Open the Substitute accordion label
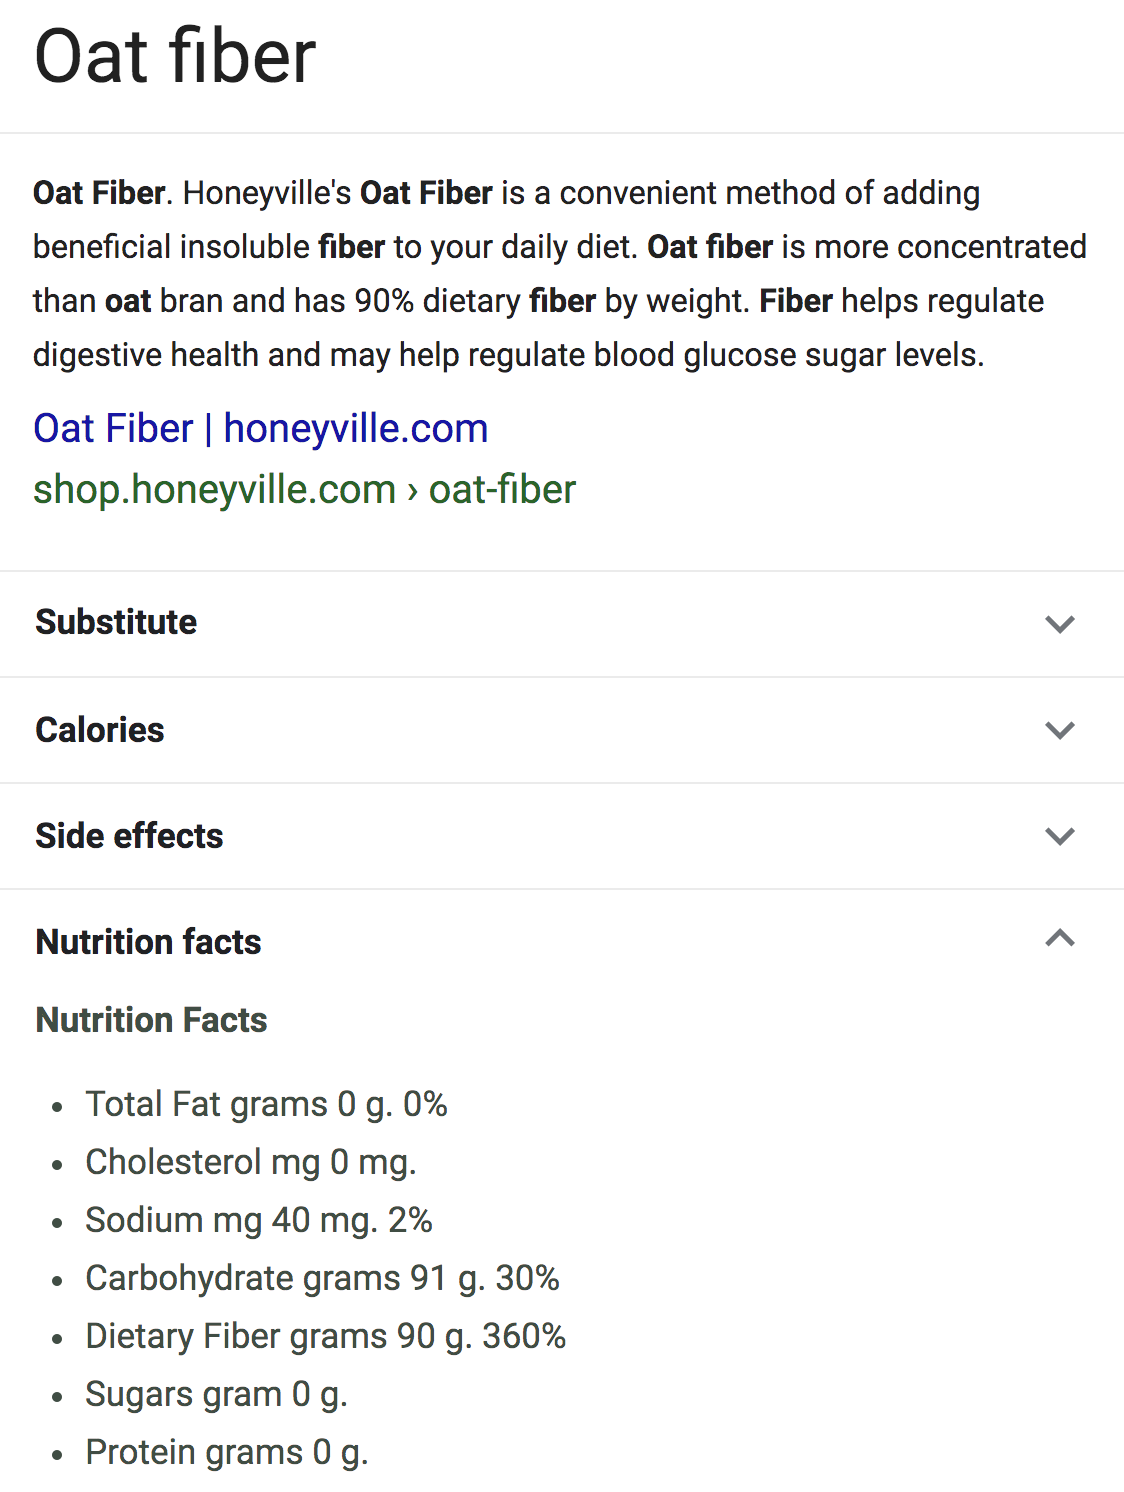This screenshot has height=1492, width=1124. click(x=116, y=622)
